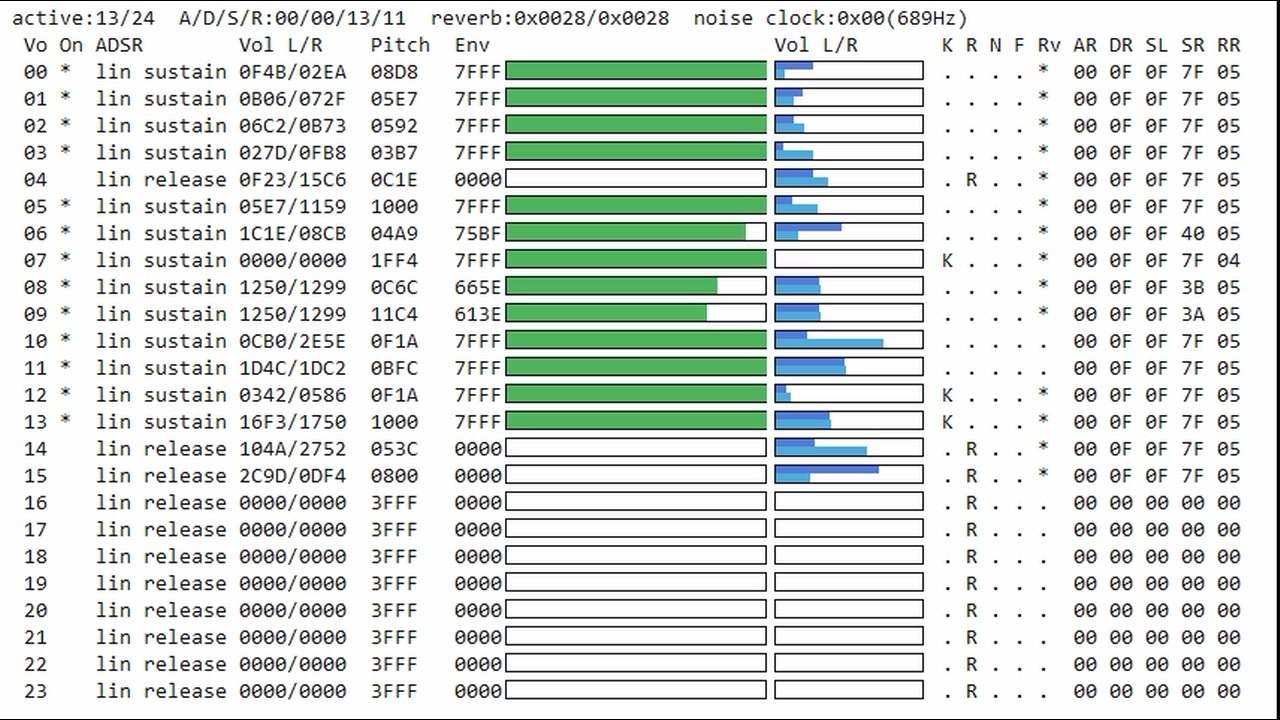Click the SR value "40" on voice 06
1280x720 pixels.
[1192, 233]
